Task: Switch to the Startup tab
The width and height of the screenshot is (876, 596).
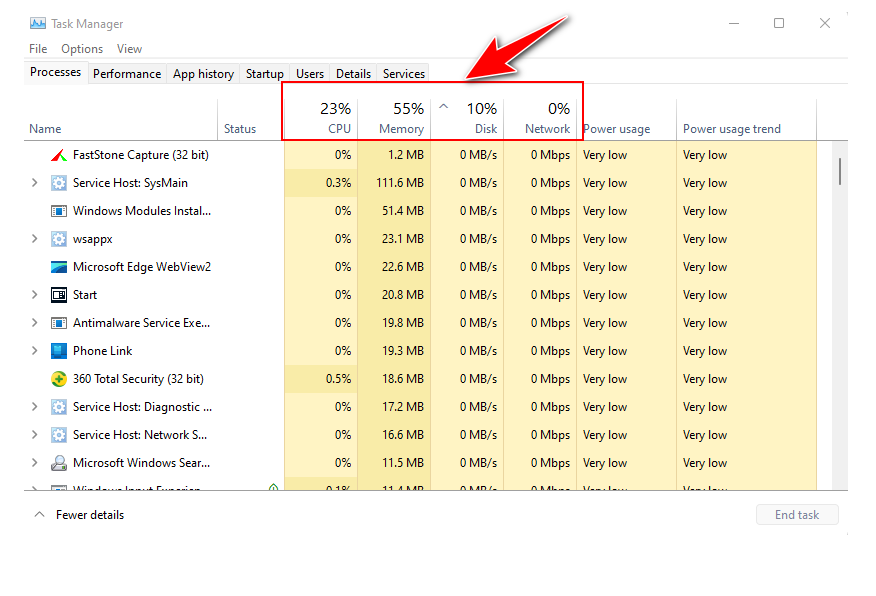Action: tap(264, 74)
